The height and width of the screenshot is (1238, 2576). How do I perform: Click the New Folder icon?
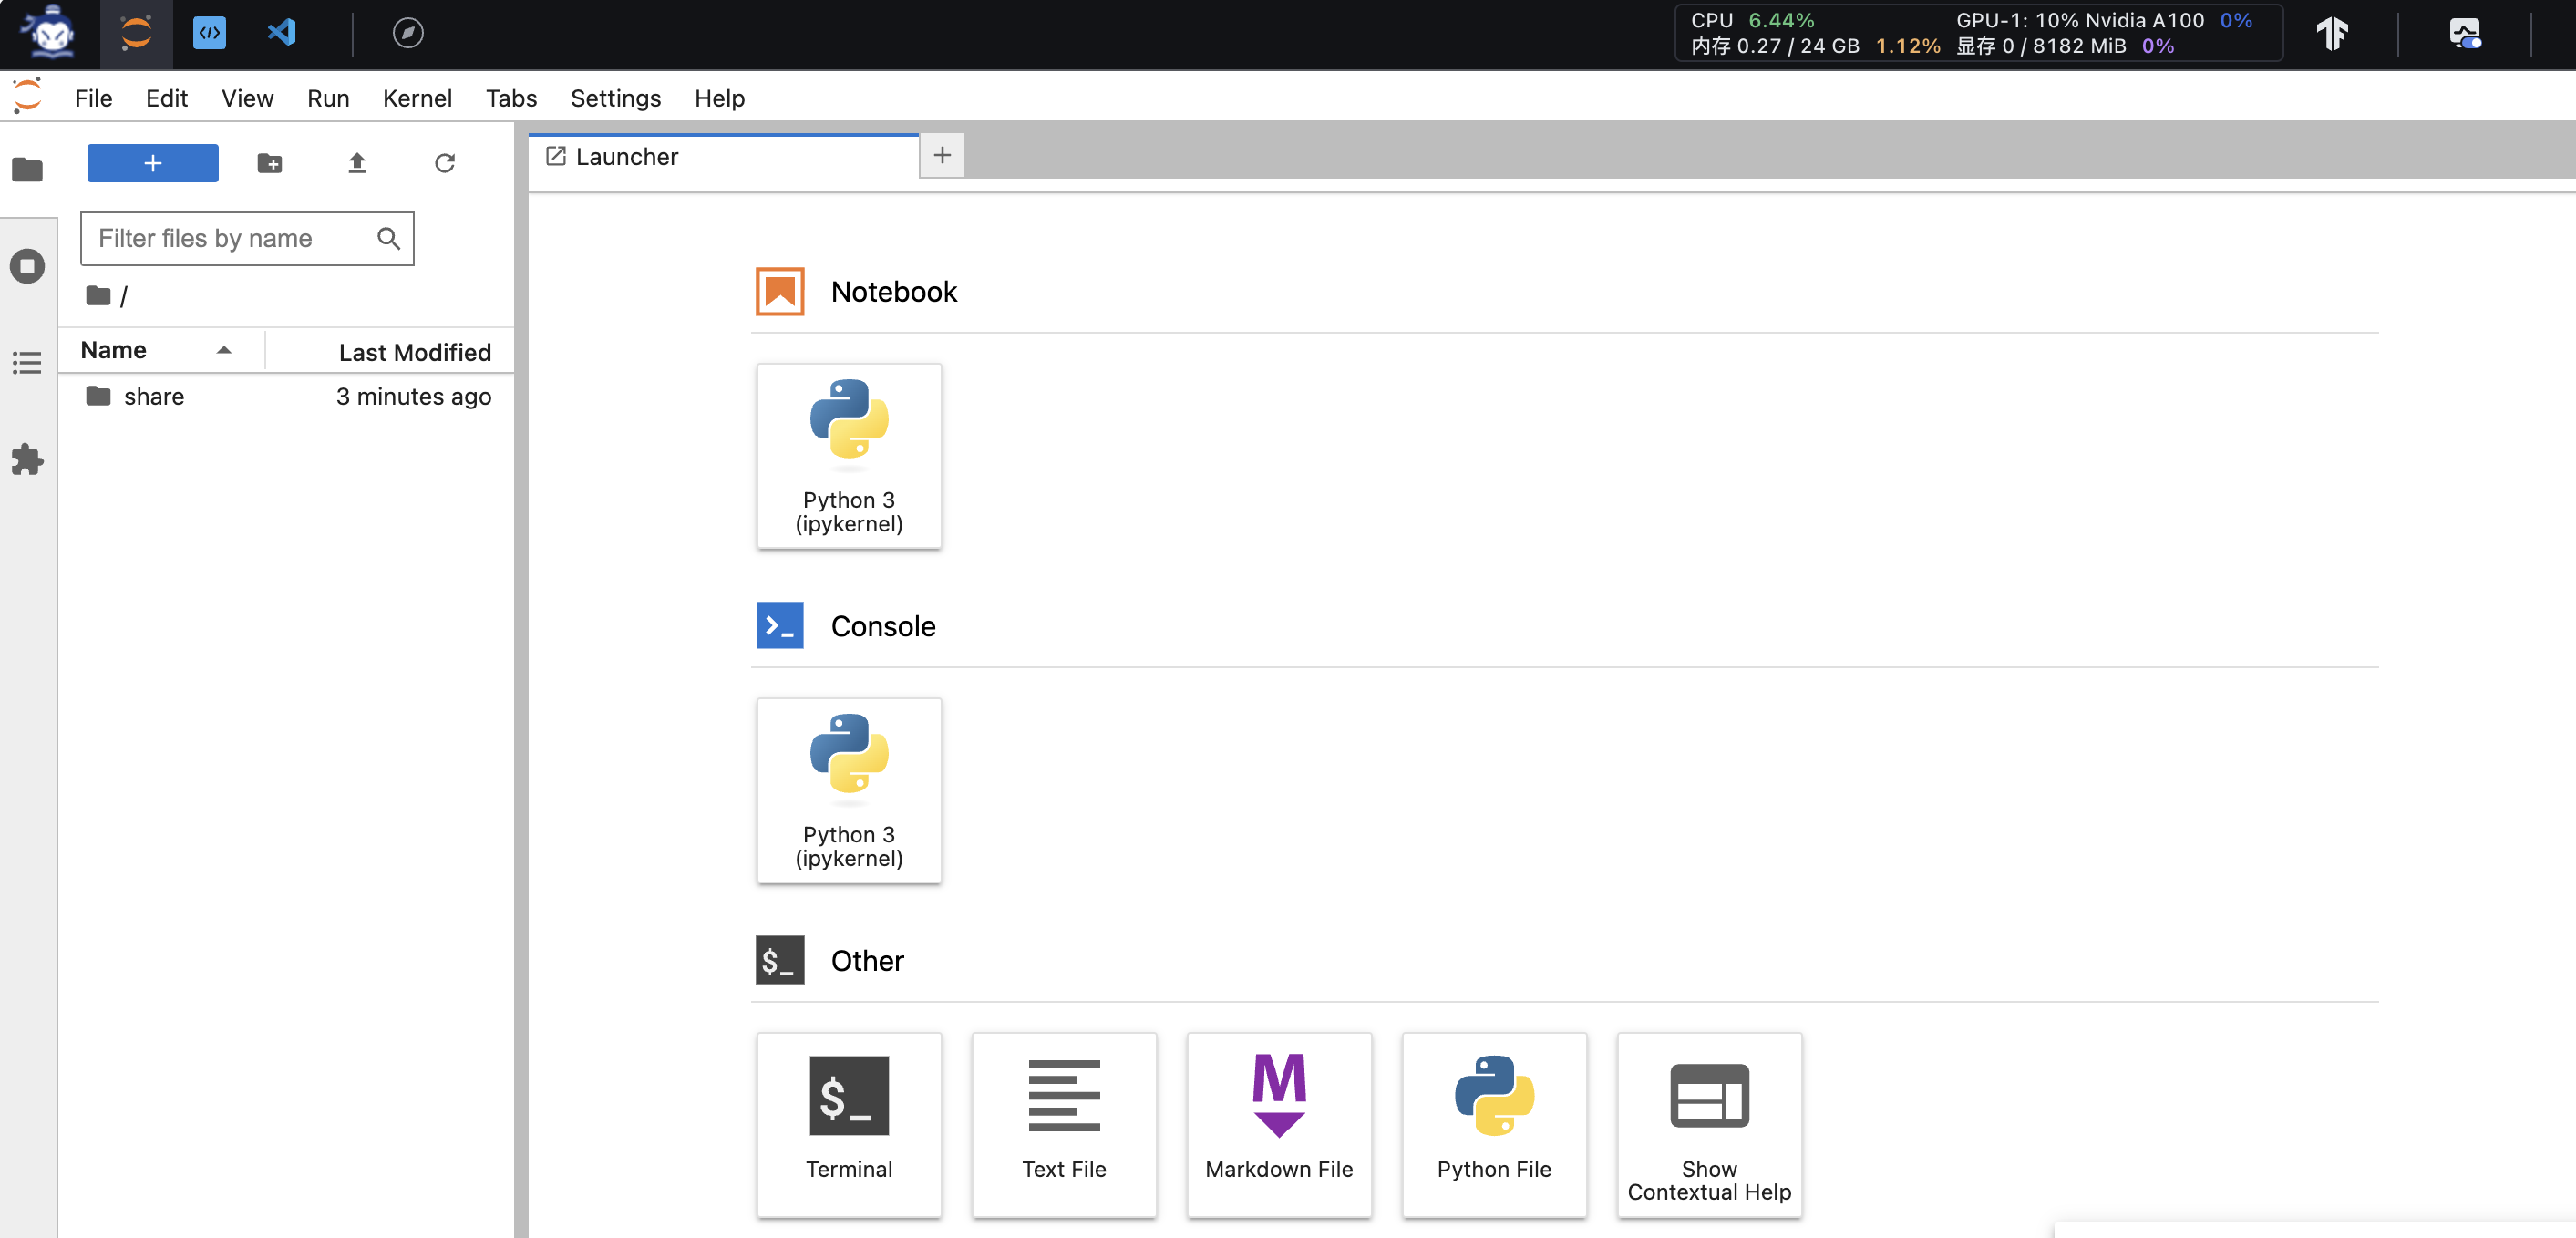tap(269, 163)
